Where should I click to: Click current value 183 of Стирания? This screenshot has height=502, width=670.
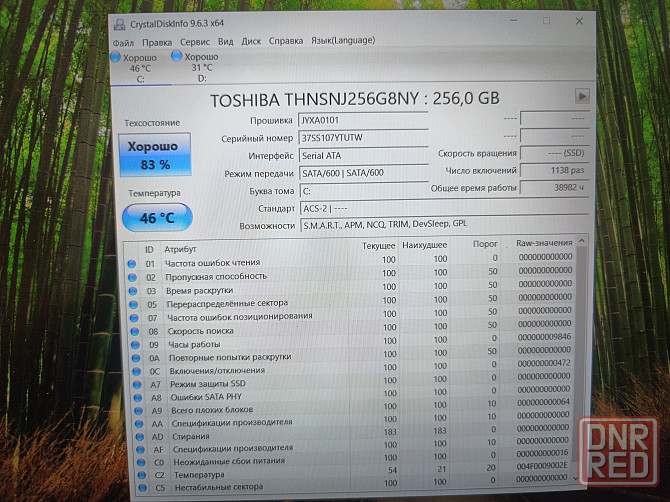390,432
